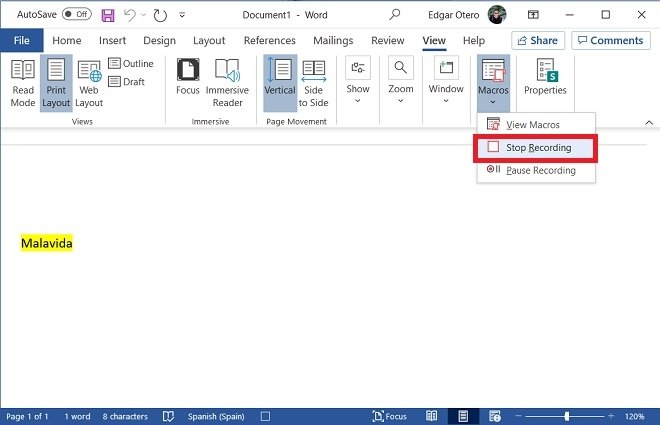Screen dimensions: 660x425
Task: Switch to Web Layout view
Action: click(89, 83)
